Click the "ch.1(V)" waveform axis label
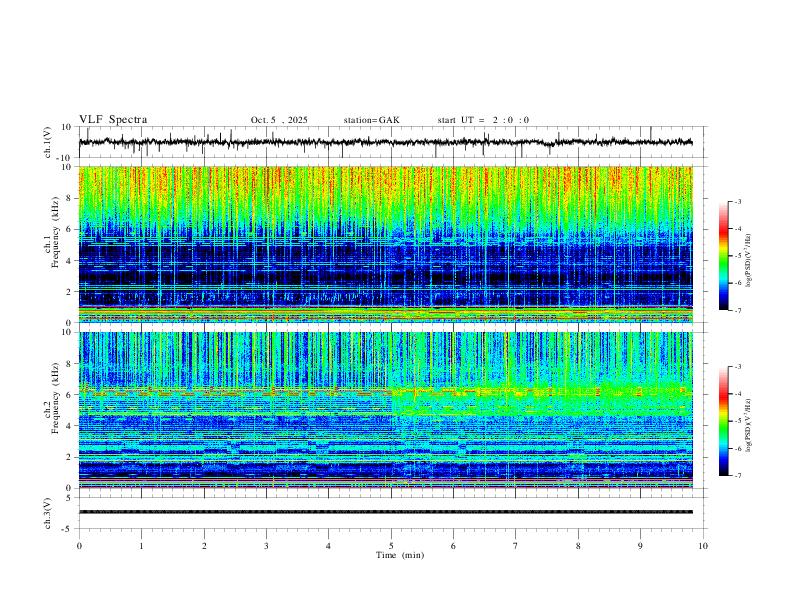Screen dimensions: 792x612 (x=48, y=142)
